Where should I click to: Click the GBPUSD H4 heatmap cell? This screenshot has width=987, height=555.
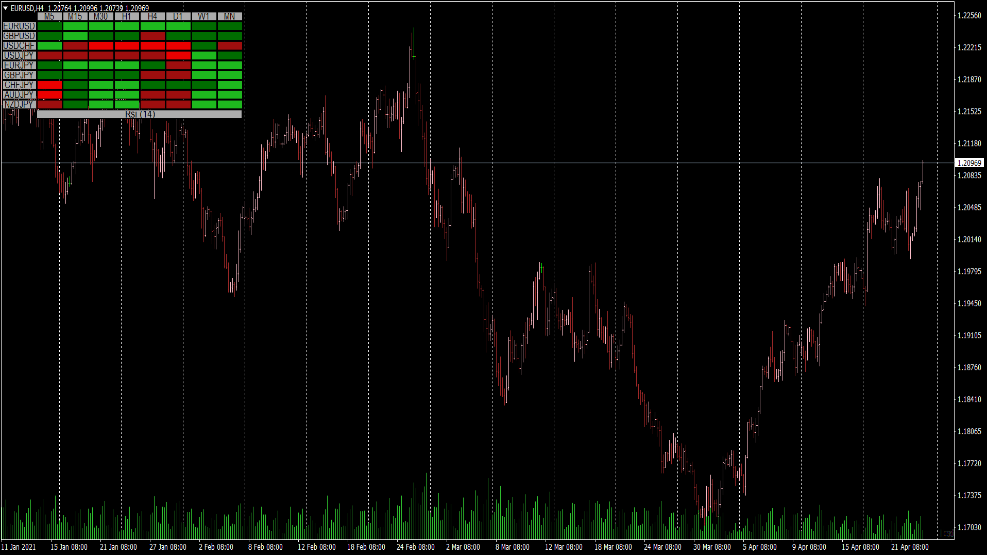click(152, 36)
